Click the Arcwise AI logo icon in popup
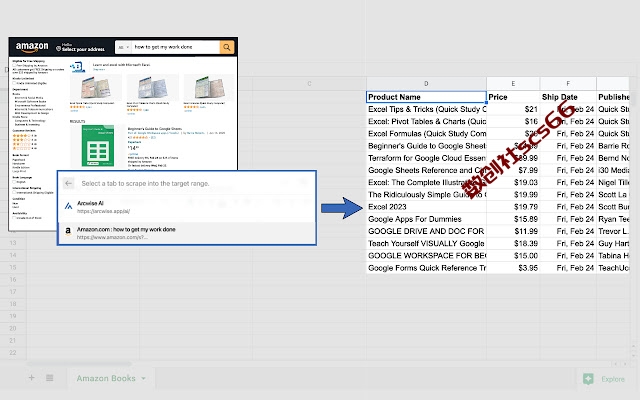640x400 pixels. 68,207
